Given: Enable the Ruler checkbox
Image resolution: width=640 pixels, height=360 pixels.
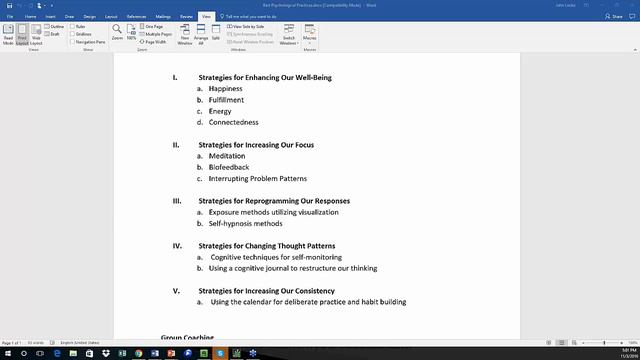Looking at the screenshot, I should click(78, 27).
